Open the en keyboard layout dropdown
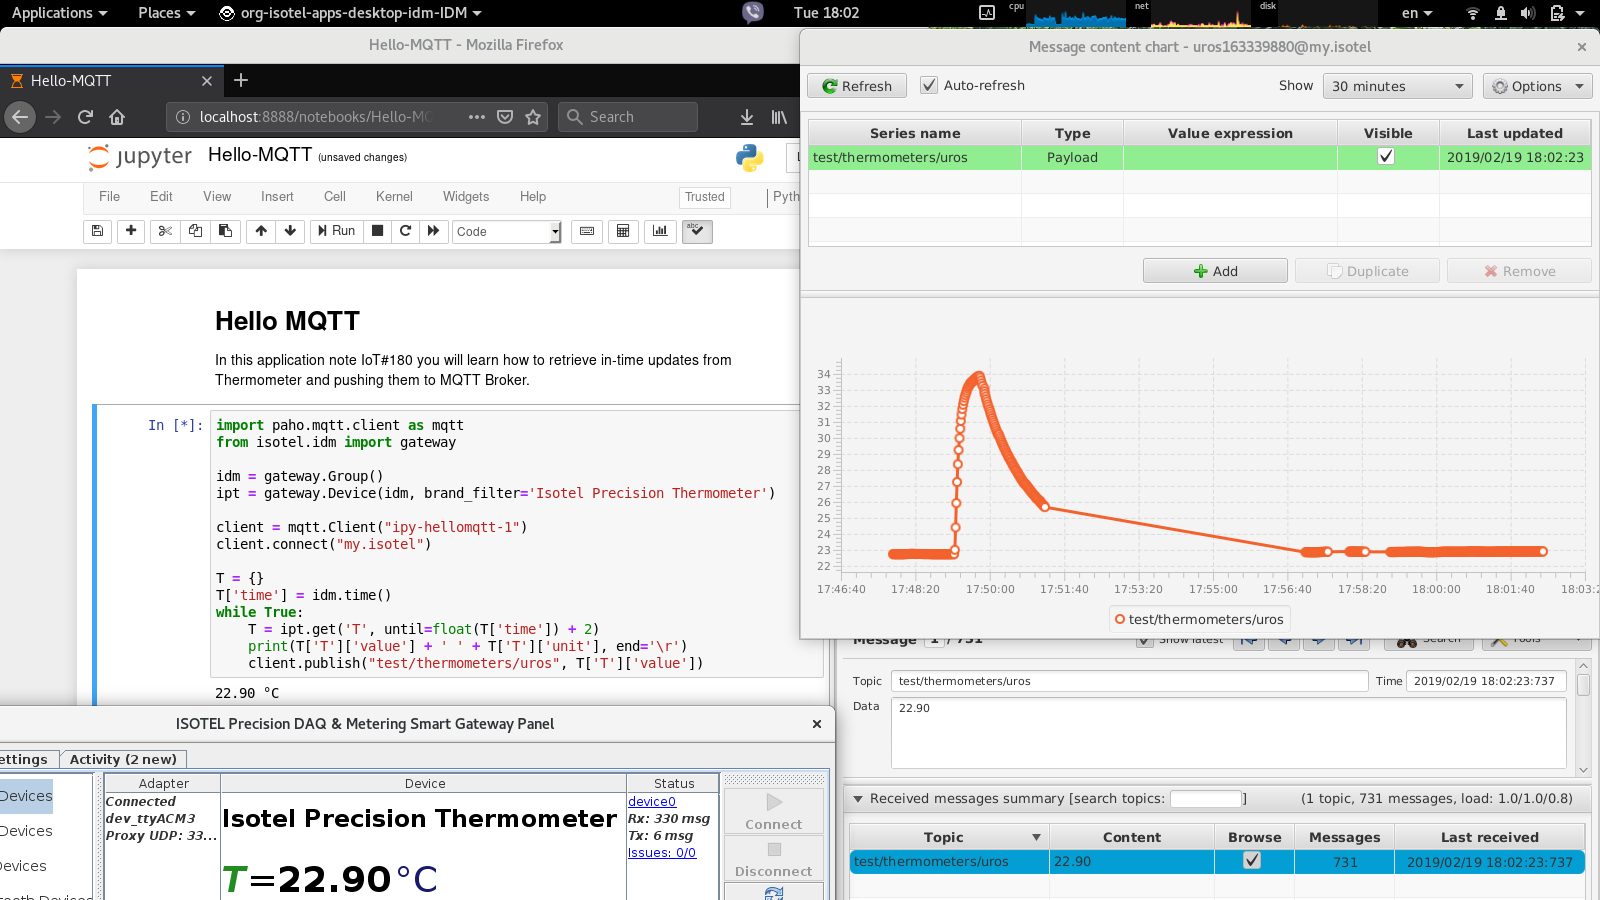 tap(1417, 13)
